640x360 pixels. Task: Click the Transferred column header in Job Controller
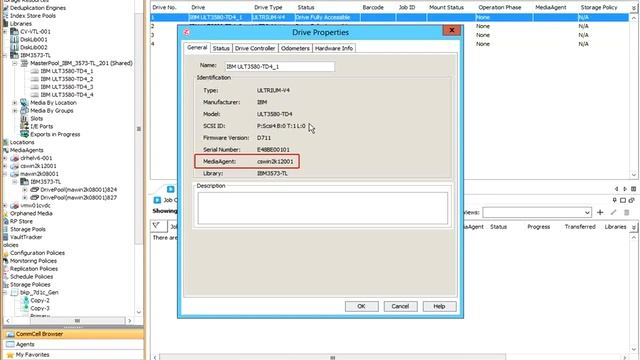tap(580, 227)
